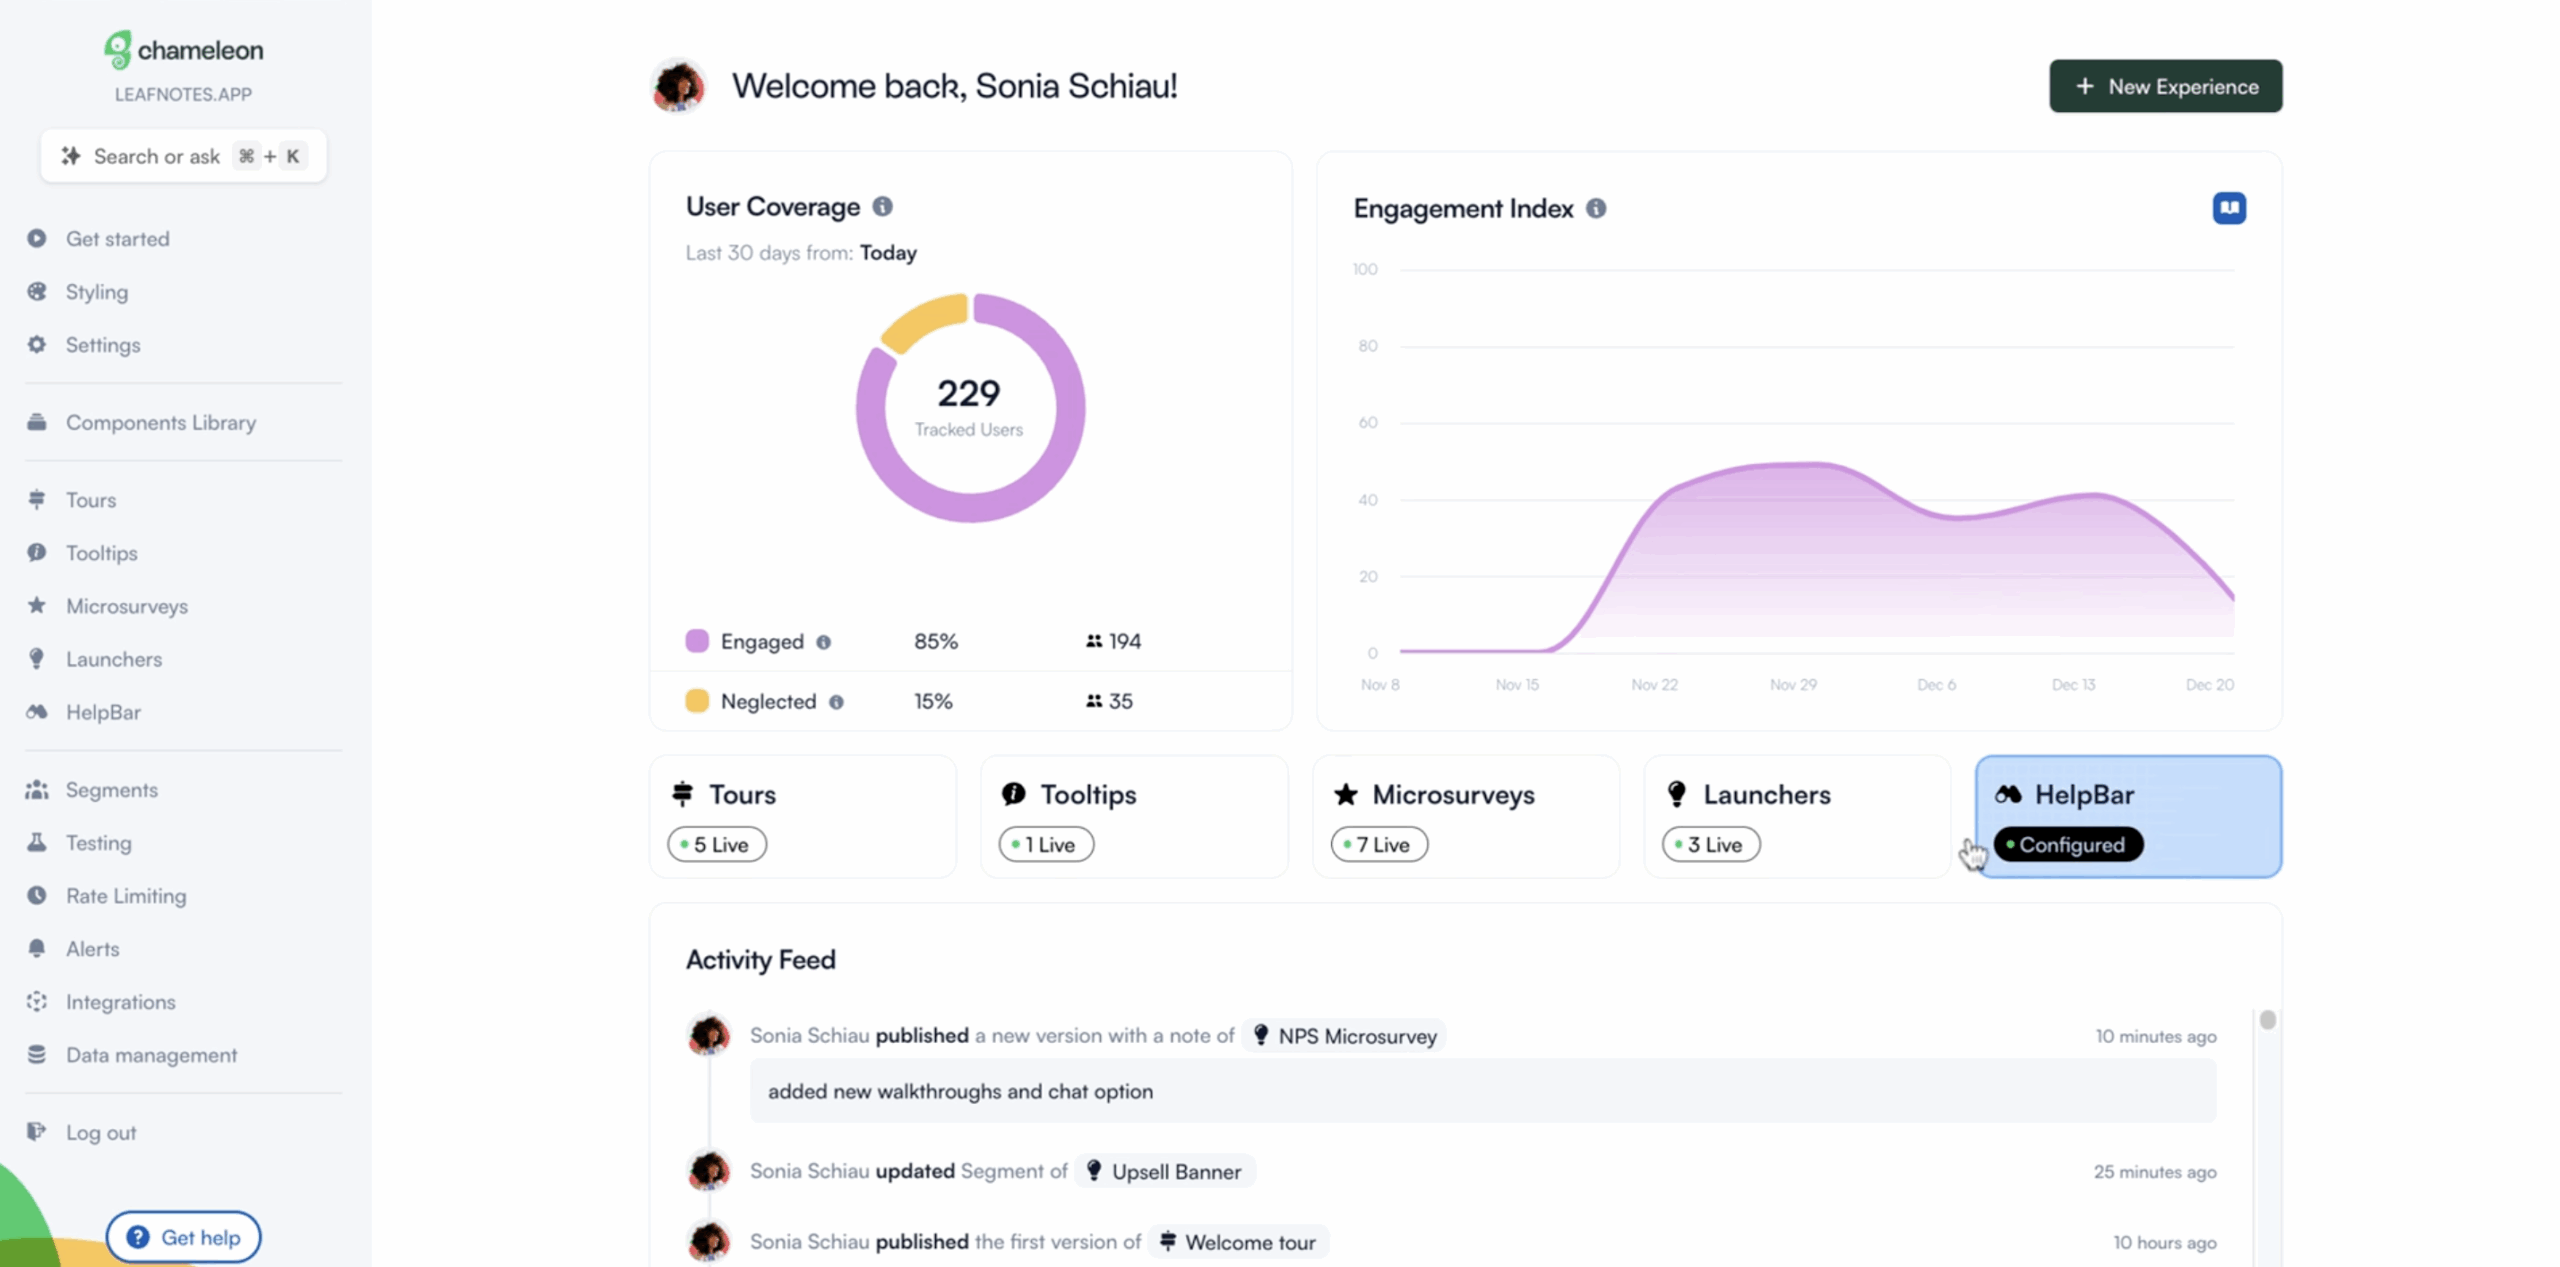Open Components Library from sidebar
The width and height of the screenshot is (2560, 1267).
click(x=161, y=422)
